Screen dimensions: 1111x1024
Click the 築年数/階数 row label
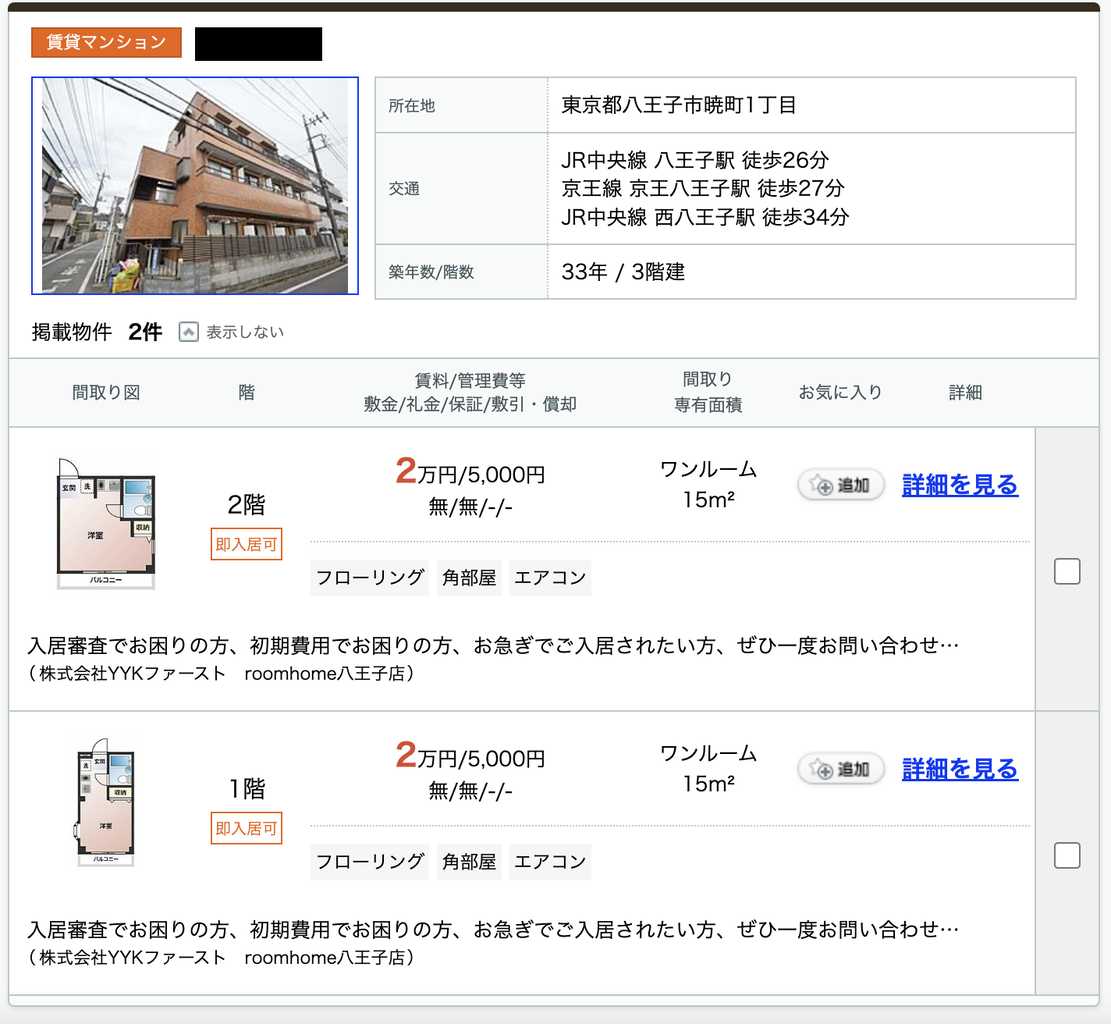tap(431, 272)
